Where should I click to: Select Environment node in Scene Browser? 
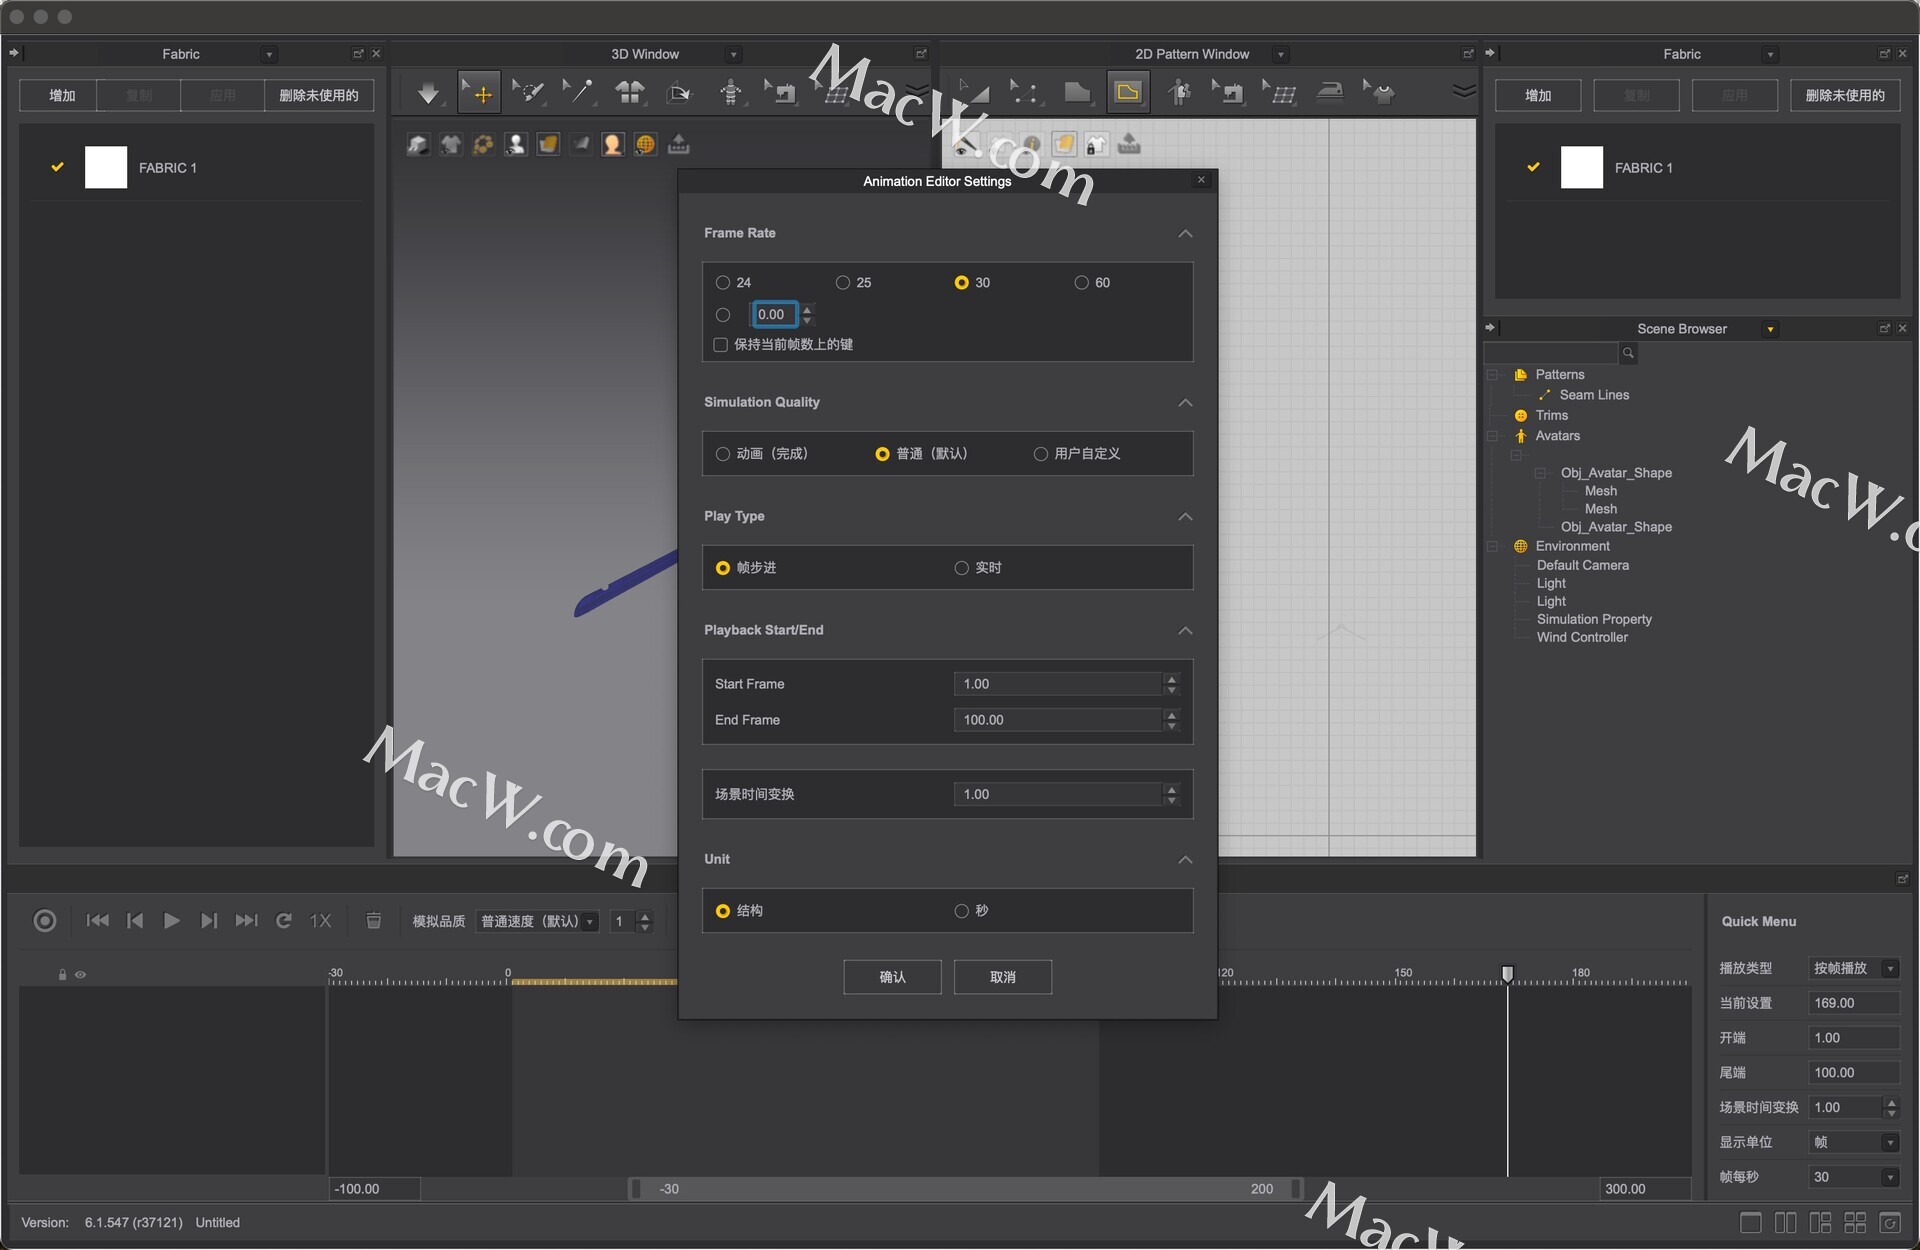click(x=1572, y=546)
